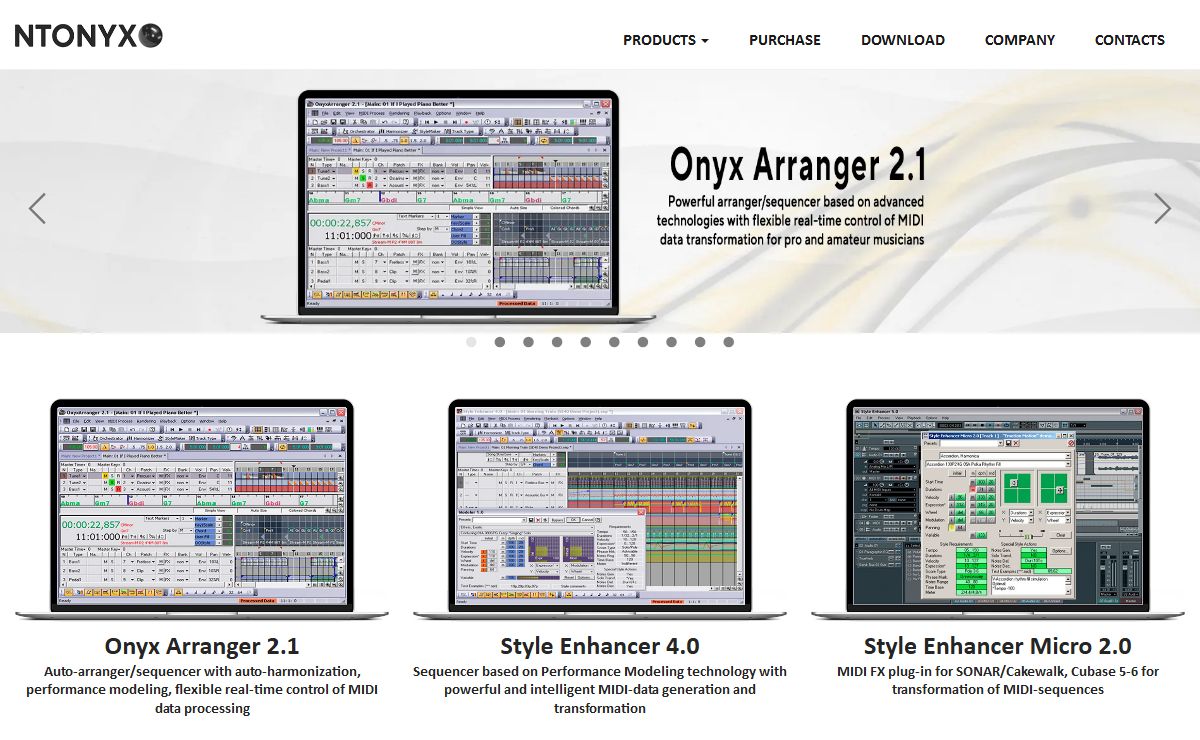Select the seventh carousel dot
1200x740 pixels.
point(643,342)
